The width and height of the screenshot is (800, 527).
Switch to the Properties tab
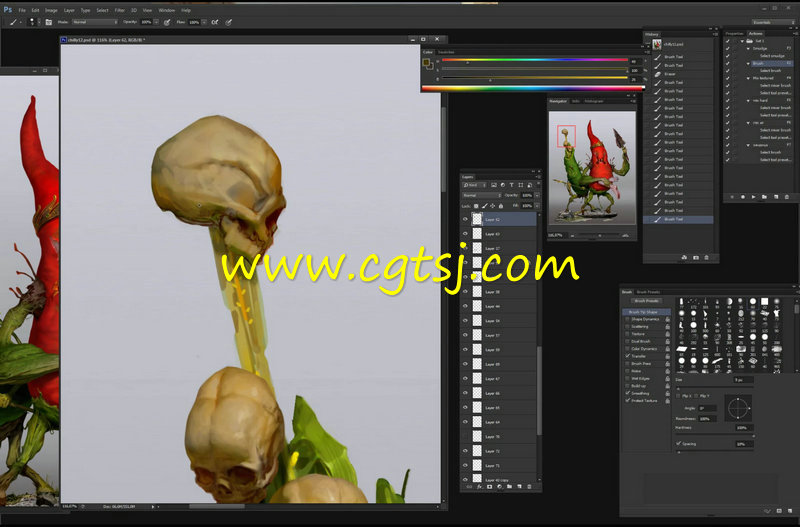pos(735,34)
